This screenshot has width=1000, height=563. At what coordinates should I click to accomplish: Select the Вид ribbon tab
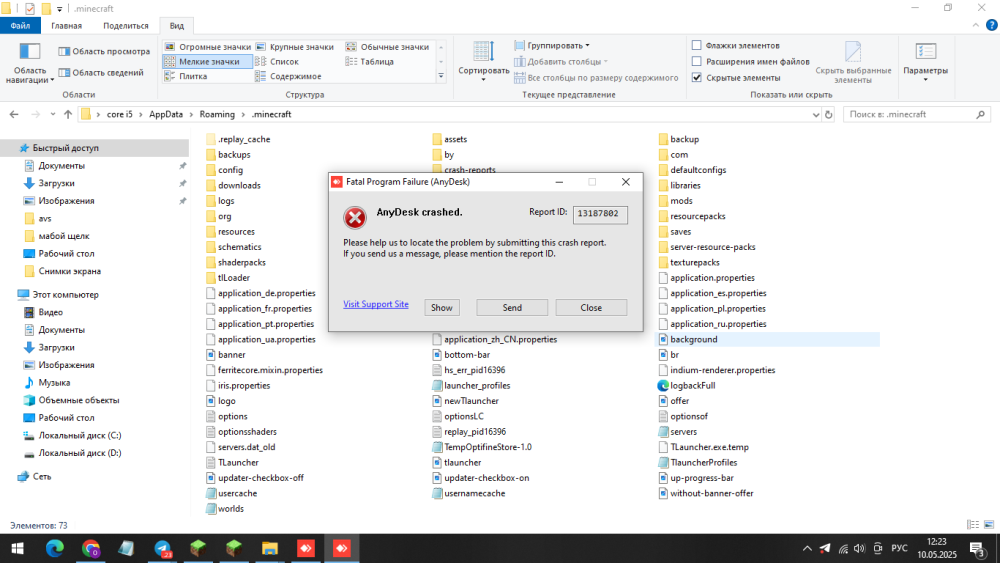pos(177,26)
